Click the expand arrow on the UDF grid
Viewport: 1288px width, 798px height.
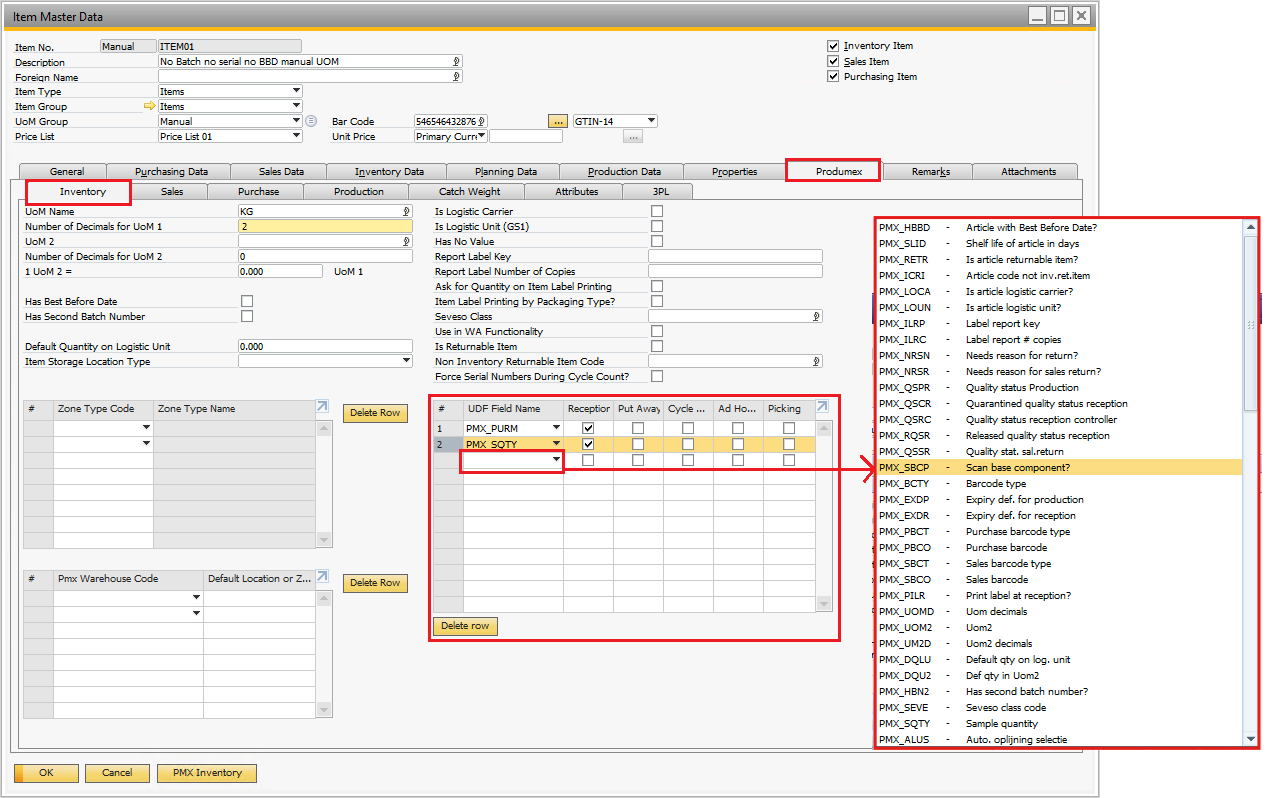click(822, 407)
